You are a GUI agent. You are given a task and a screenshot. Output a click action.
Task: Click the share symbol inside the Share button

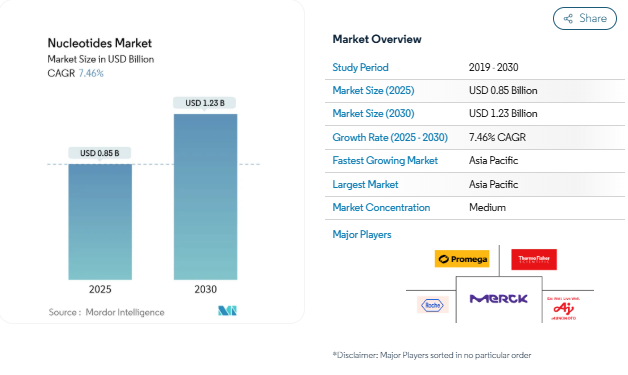pyautogui.click(x=568, y=18)
